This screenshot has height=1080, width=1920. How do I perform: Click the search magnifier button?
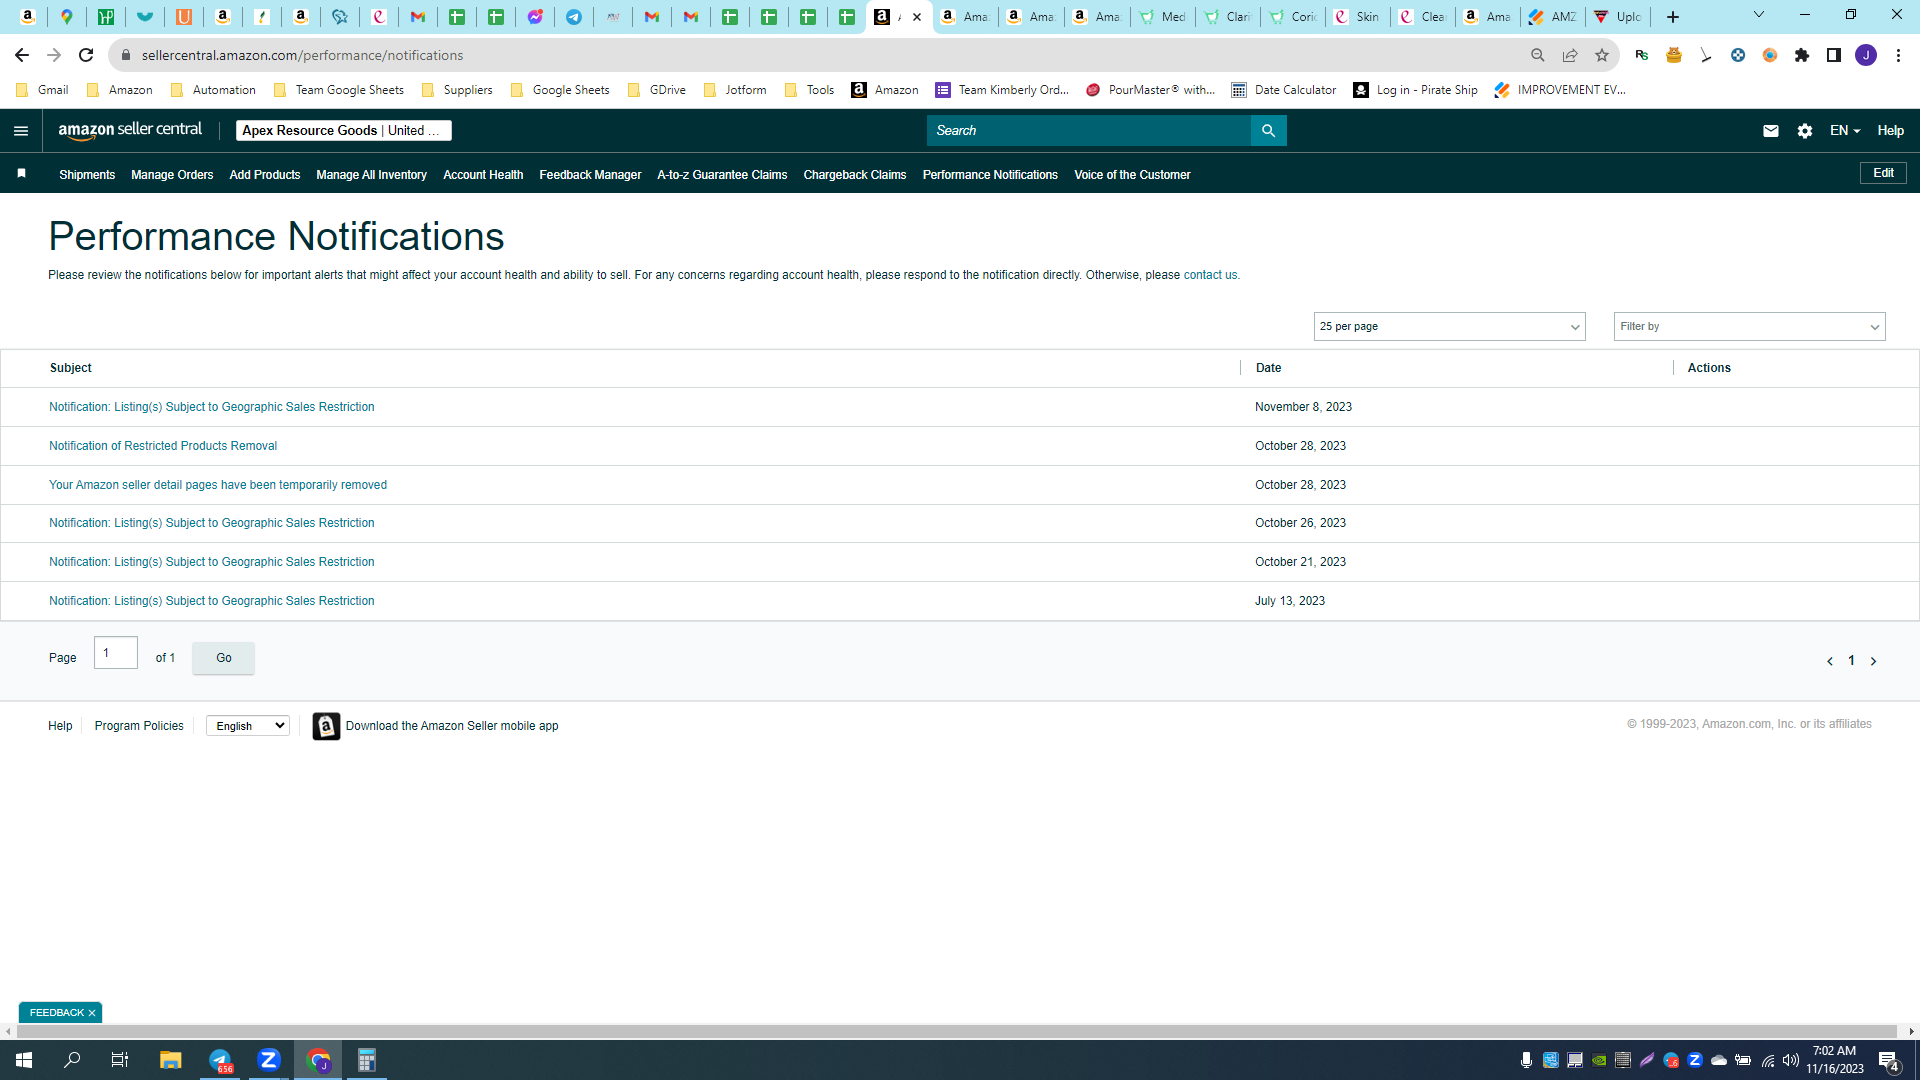pyautogui.click(x=1268, y=131)
